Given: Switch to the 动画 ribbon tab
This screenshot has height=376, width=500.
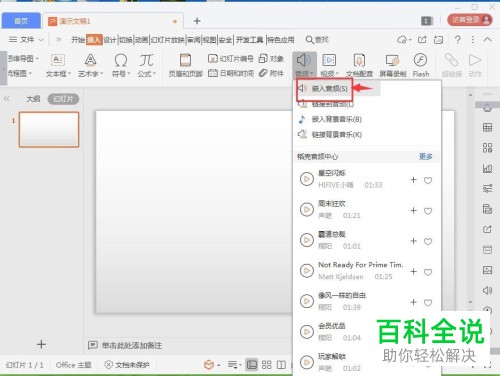Looking at the screenshot, I should (x=141, y=40).
